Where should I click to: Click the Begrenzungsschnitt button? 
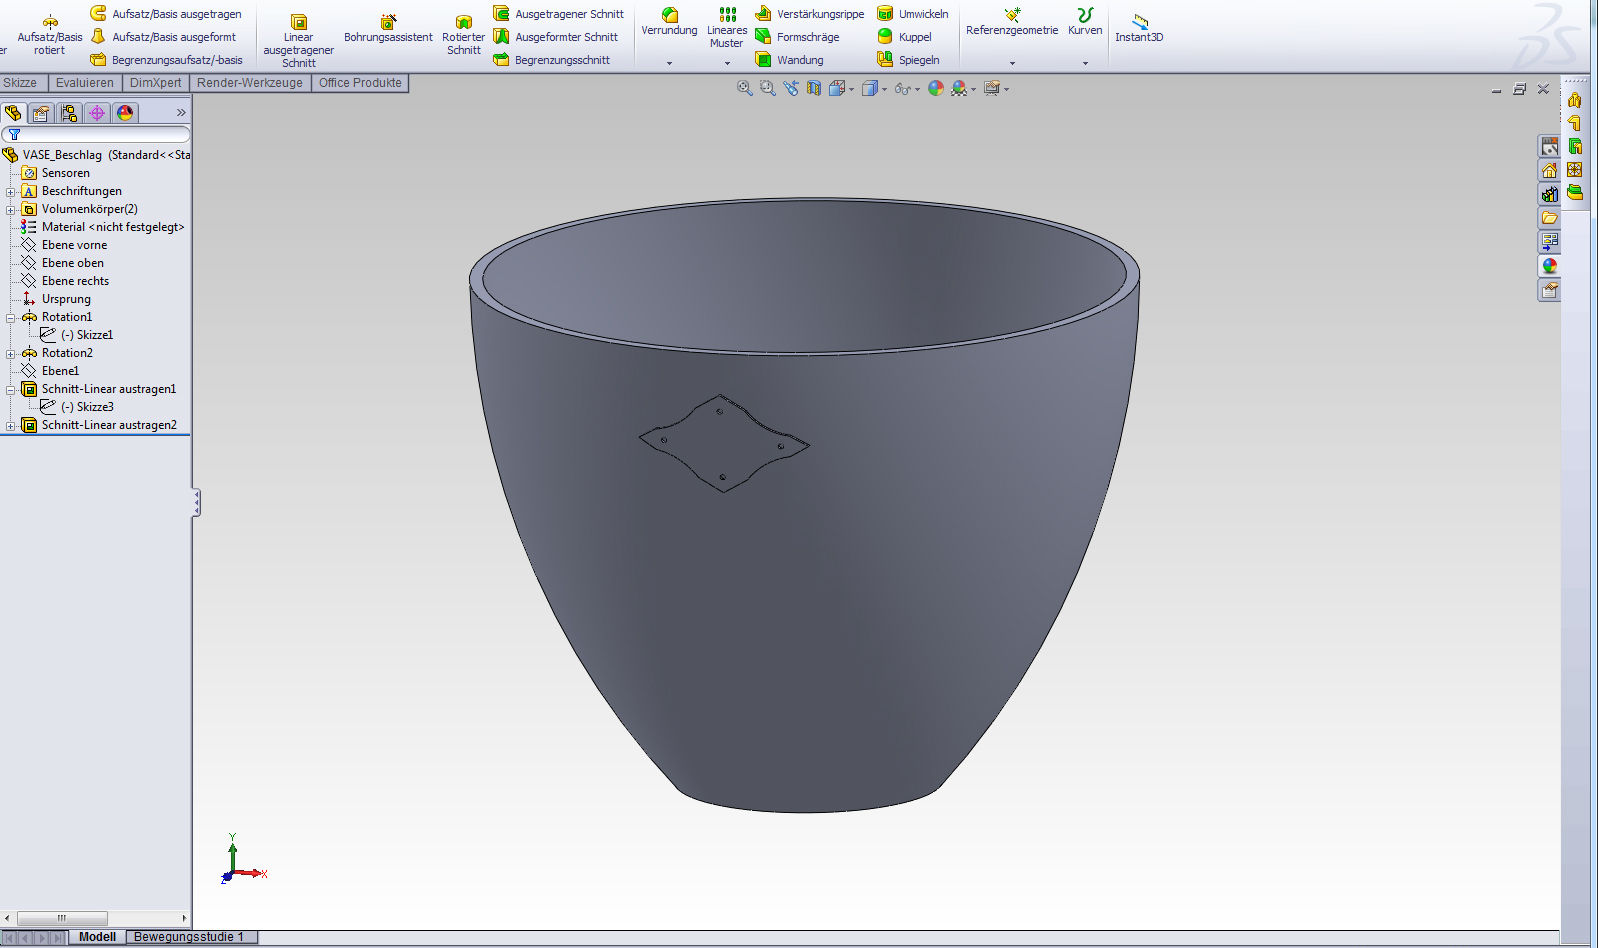(x=552, y=60)
